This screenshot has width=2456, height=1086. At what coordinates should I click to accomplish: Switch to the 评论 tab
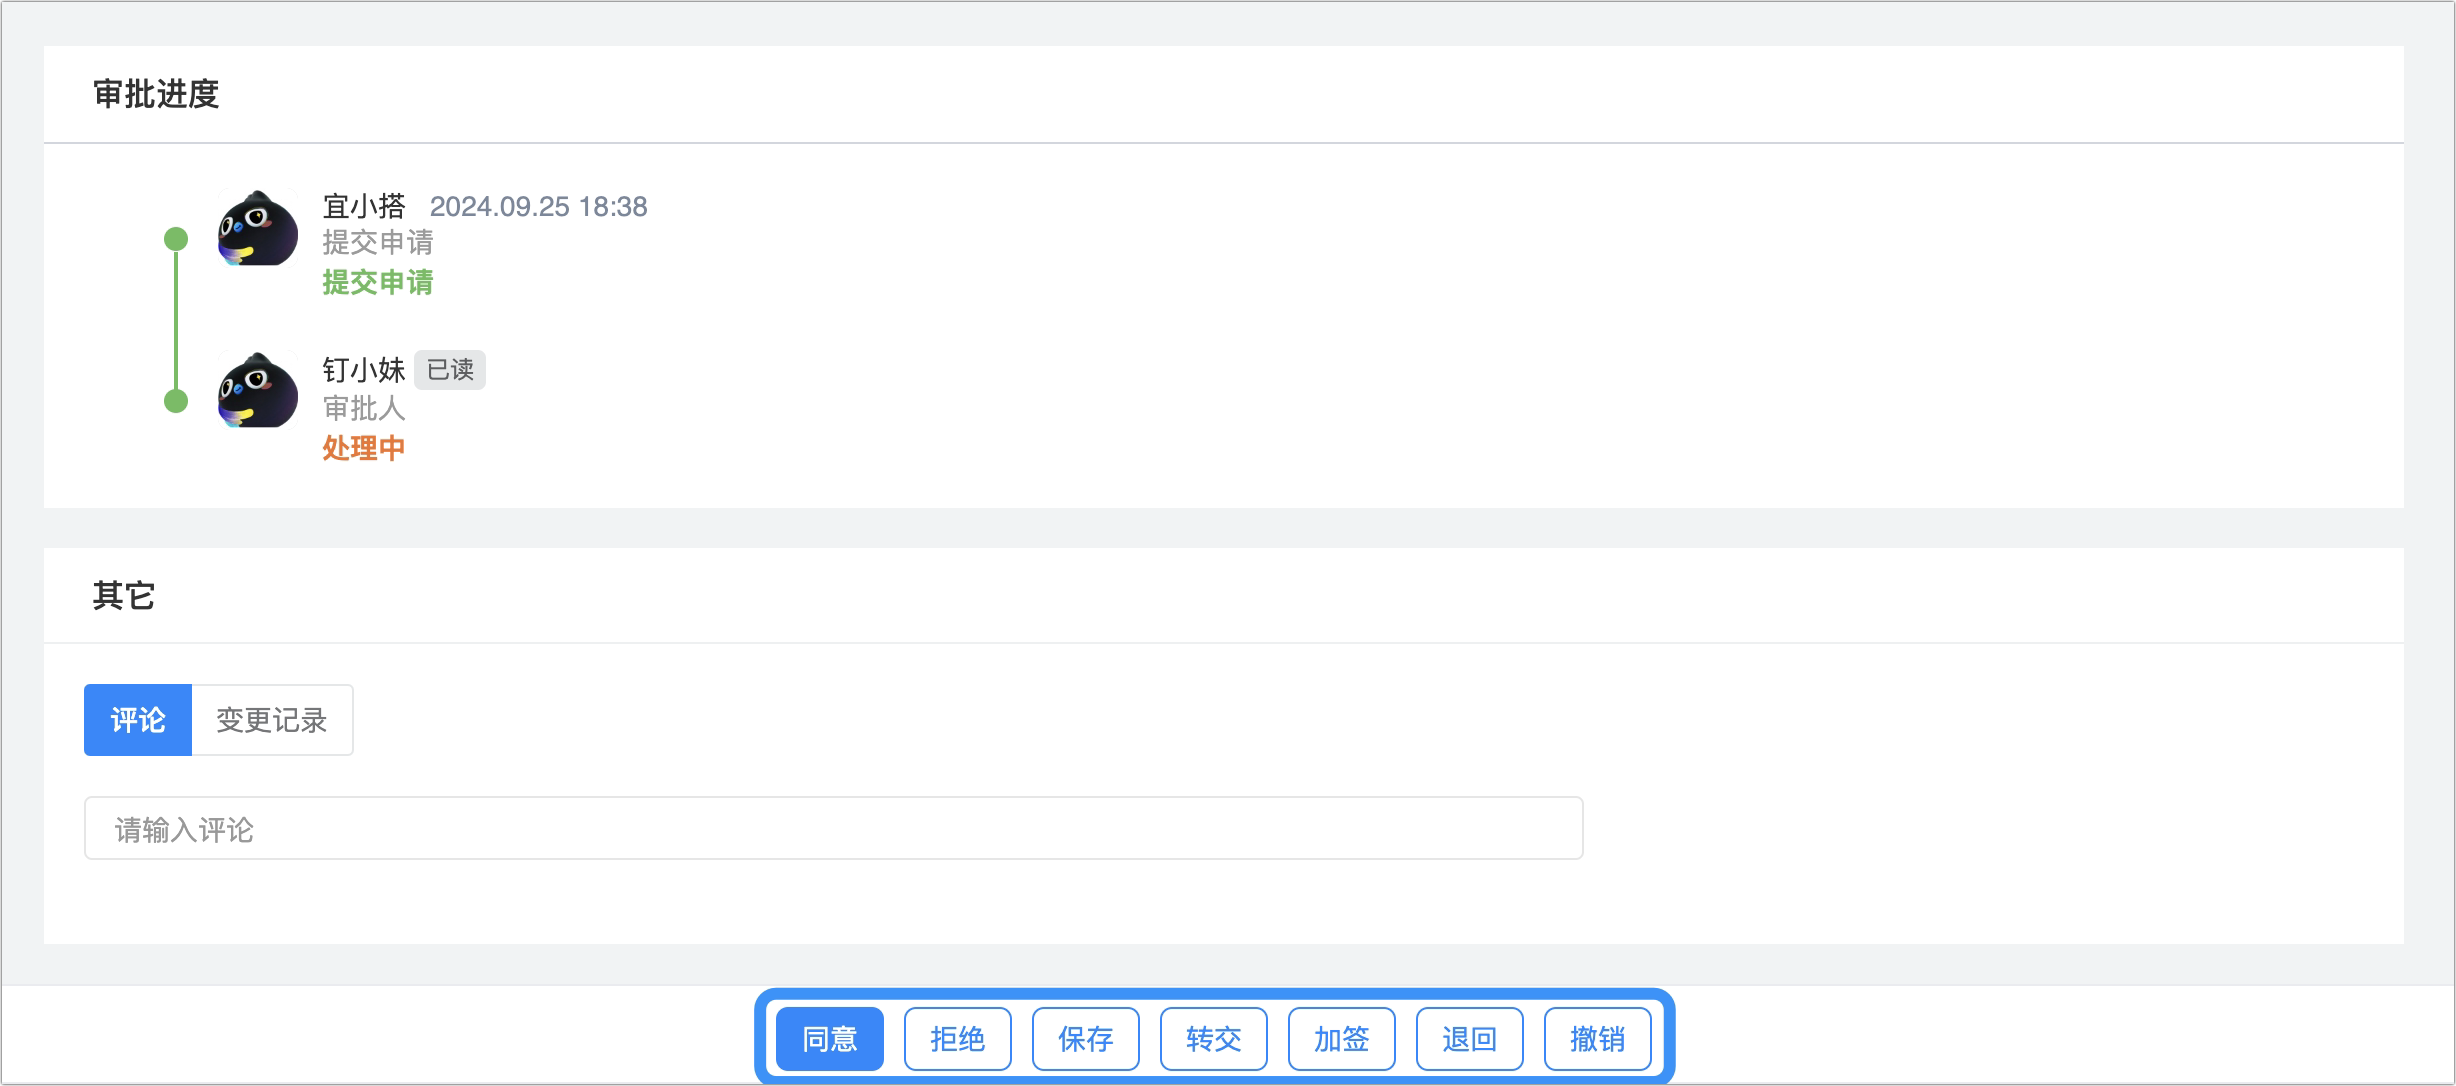coord(138,720)
